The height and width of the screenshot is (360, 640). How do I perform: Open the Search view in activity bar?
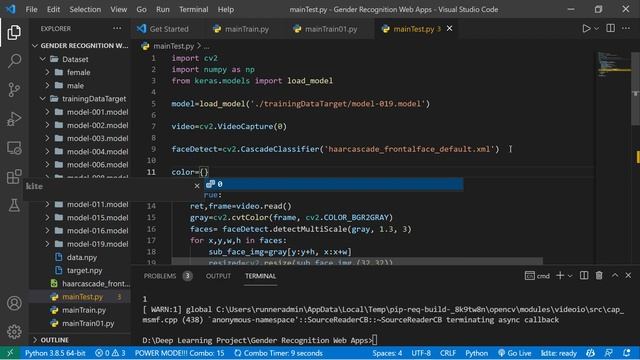coord(14,61)
